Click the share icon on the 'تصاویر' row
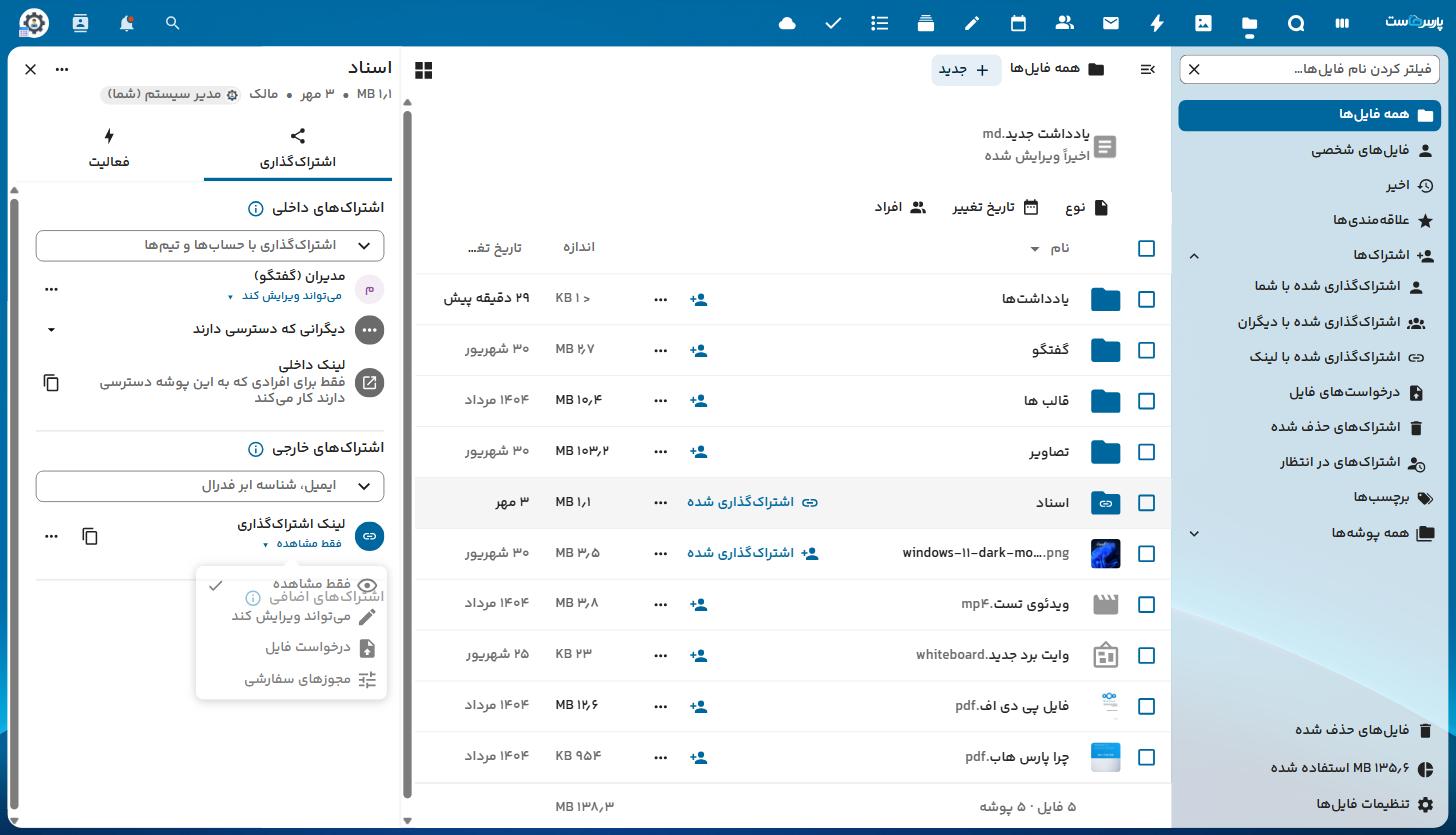1456x835 pixels. point(699,452)
